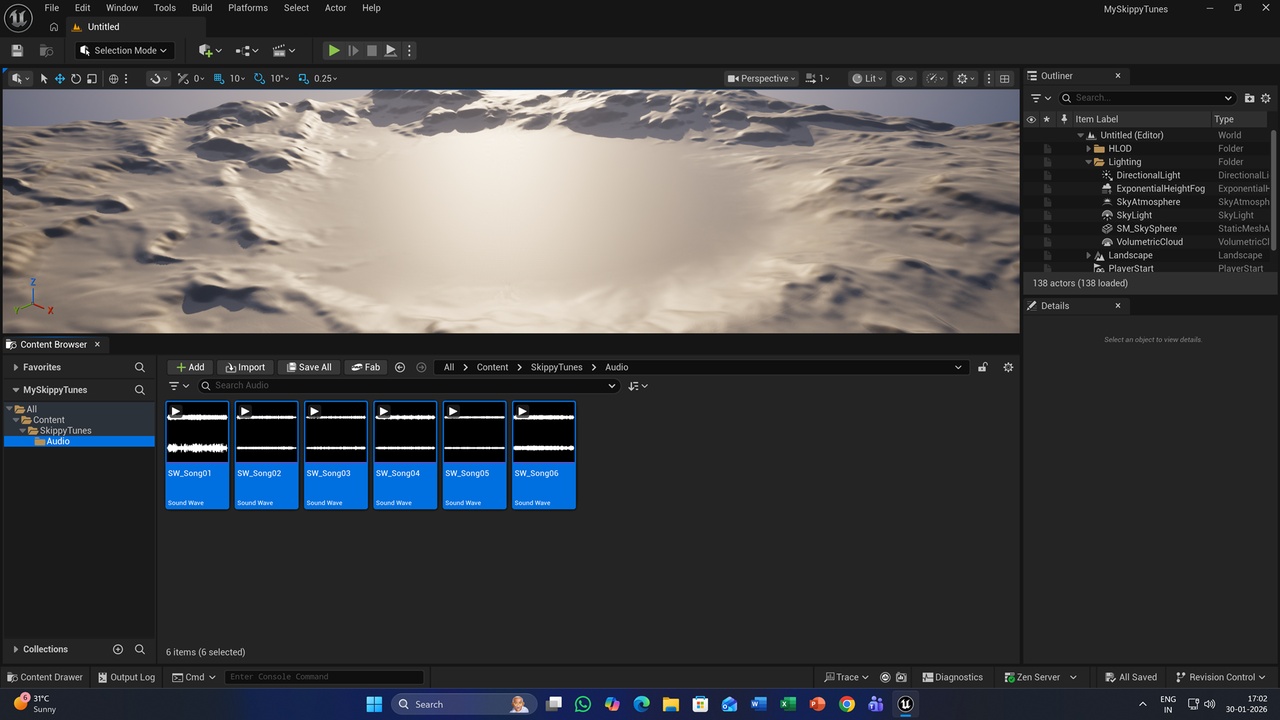Open rotation snap 10° dropdown

(280, 78)
